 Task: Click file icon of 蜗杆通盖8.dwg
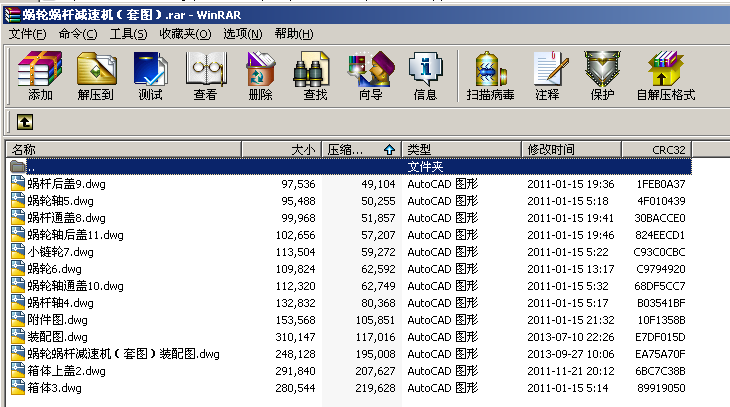coord(18,217)
